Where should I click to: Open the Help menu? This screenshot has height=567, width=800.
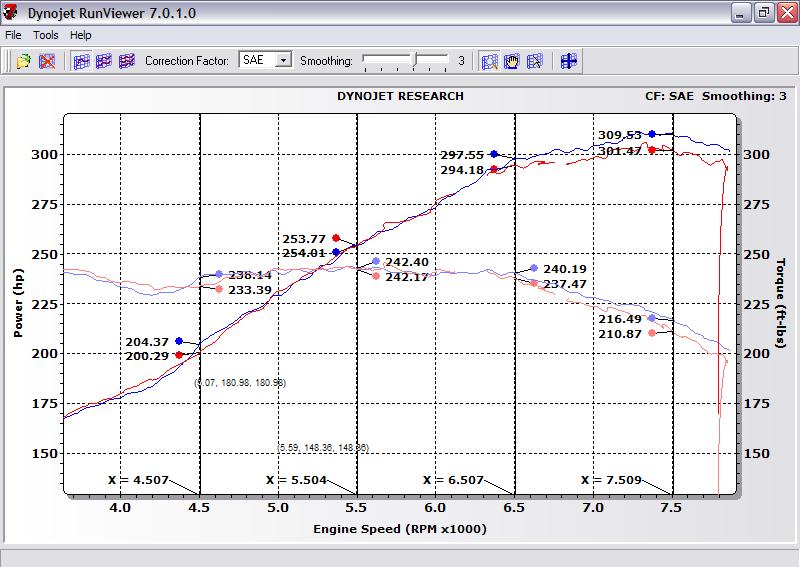coord(81,35)
